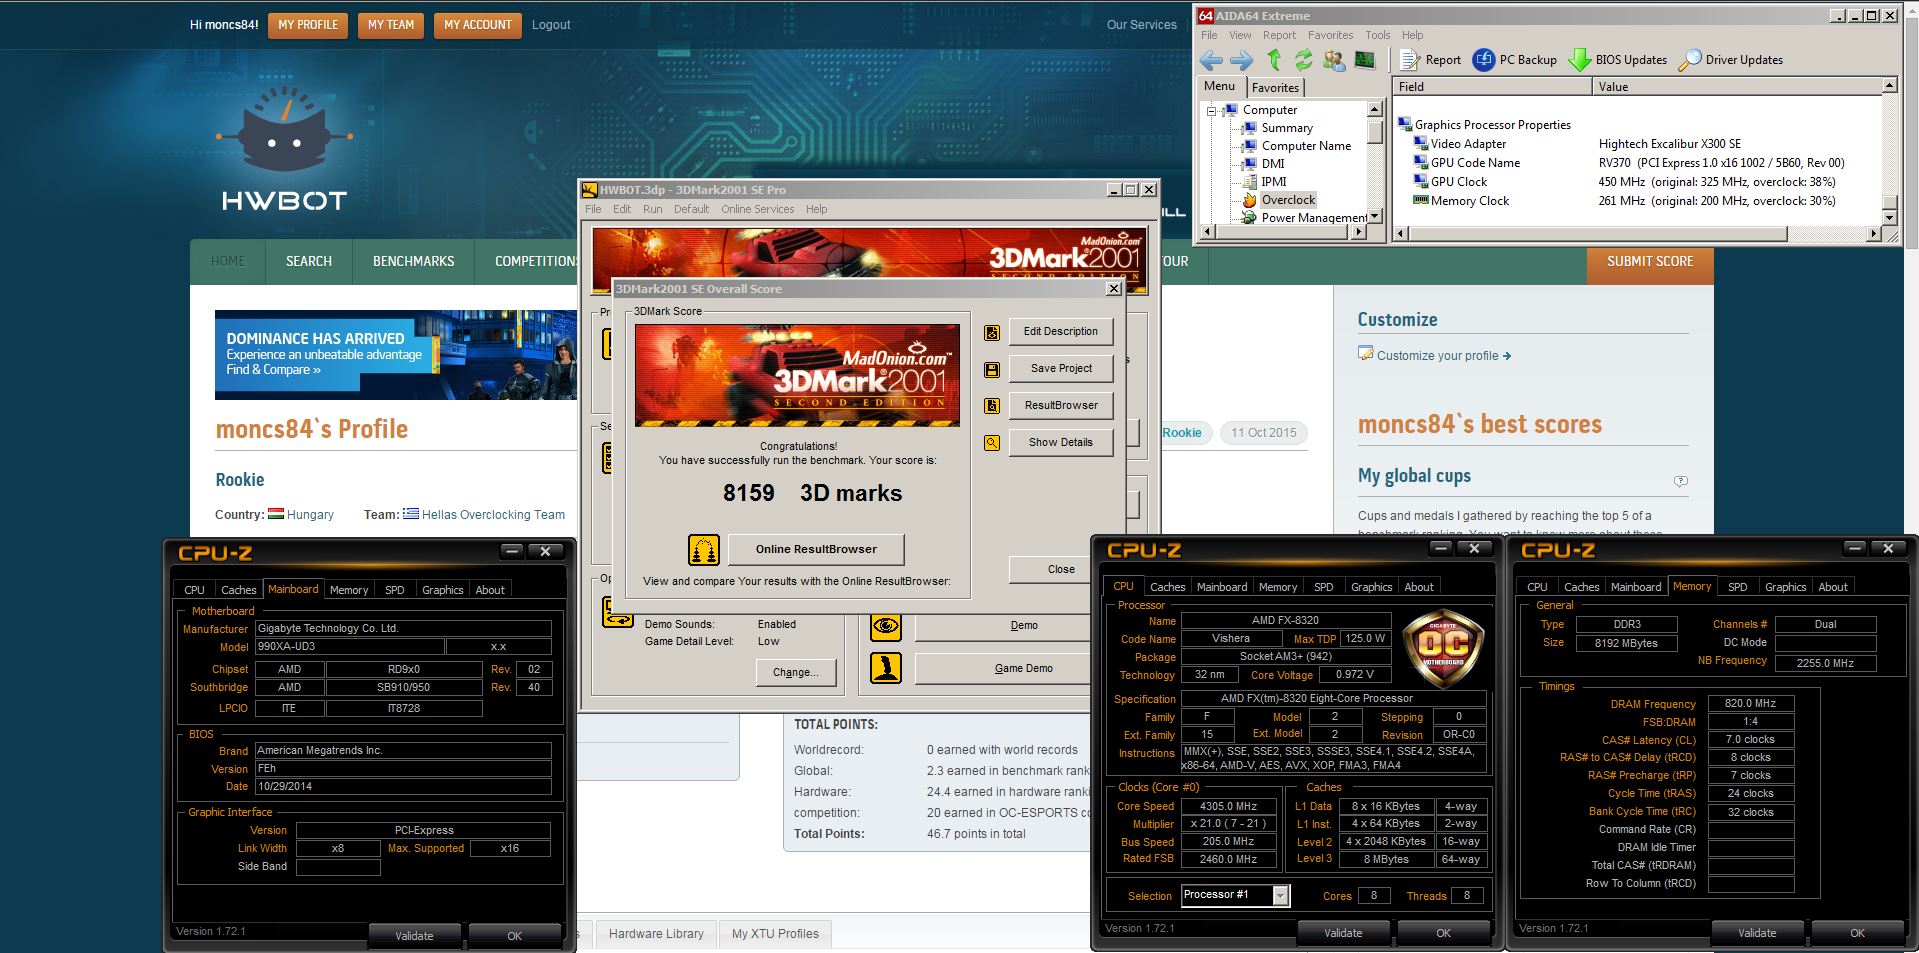Click the AIDA64 back arrow icon
1919x953 pixels.
1211,60
